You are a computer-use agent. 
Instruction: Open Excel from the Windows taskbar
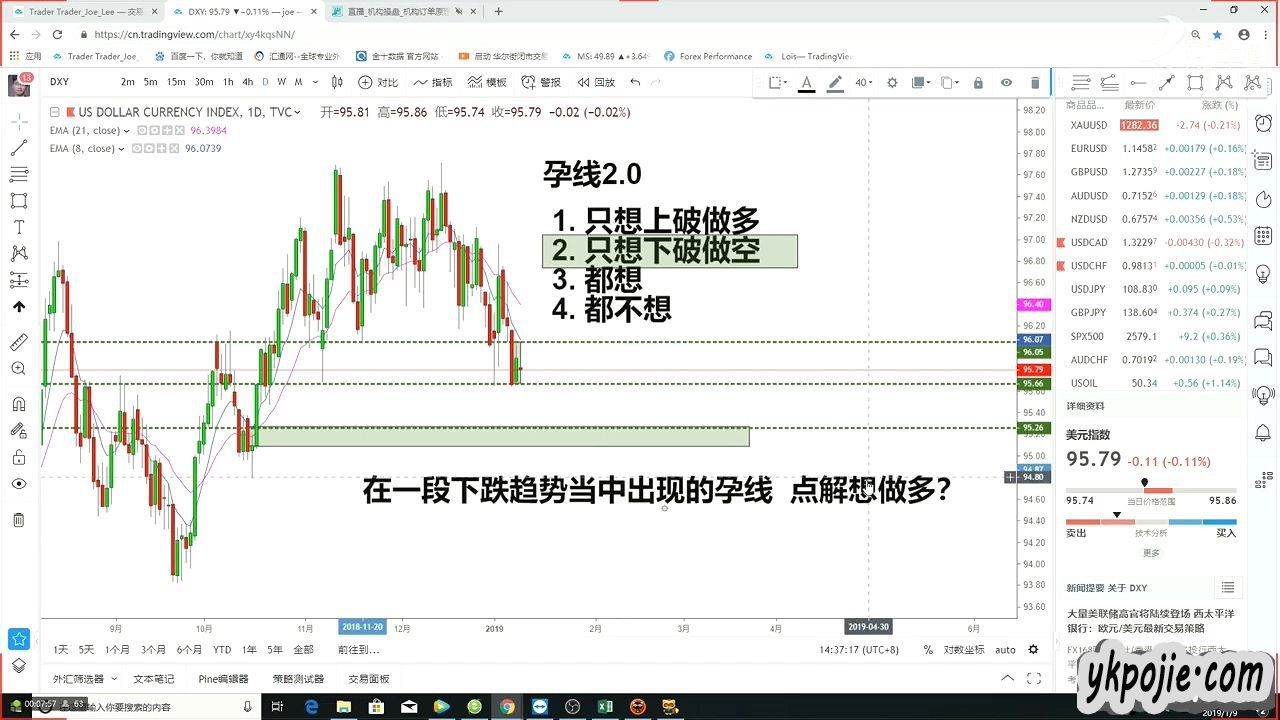coord(605,707)
